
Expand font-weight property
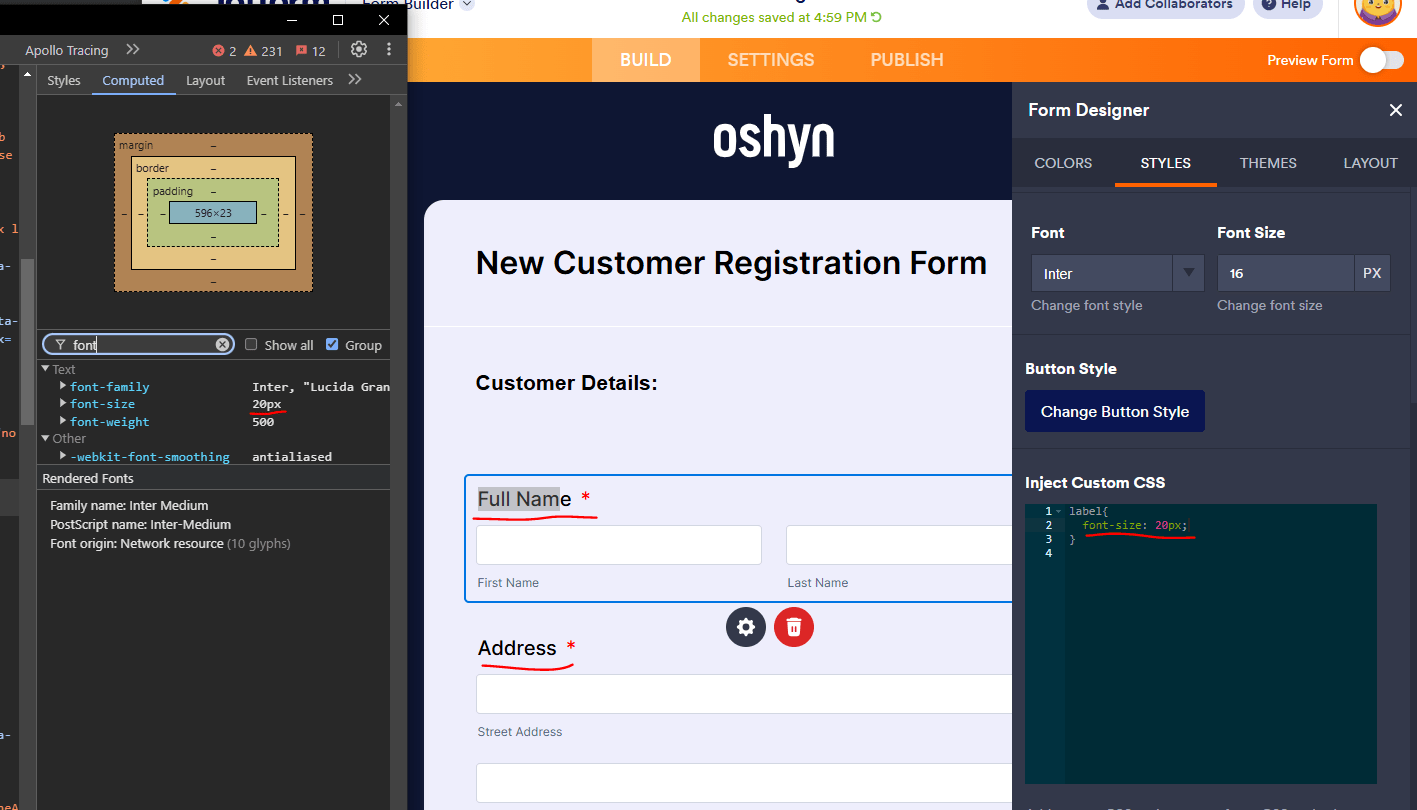(x=63, y=421)
